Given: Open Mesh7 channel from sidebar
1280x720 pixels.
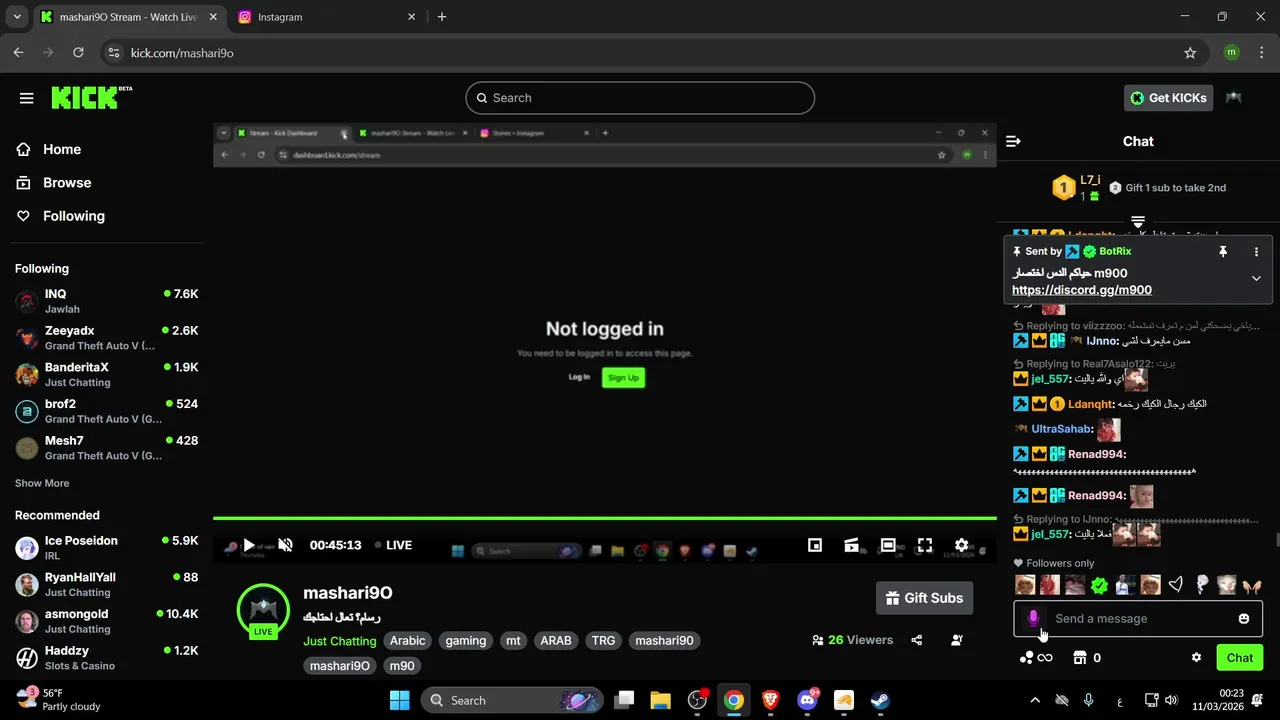Looking at the screenshot, I should tap(107, 448).
